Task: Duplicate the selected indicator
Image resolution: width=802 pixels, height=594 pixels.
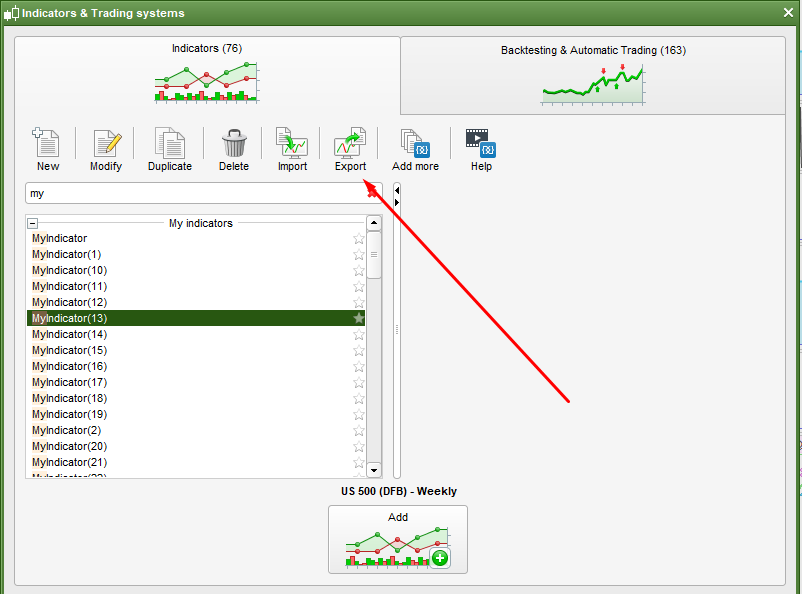Action: (170, 150)
